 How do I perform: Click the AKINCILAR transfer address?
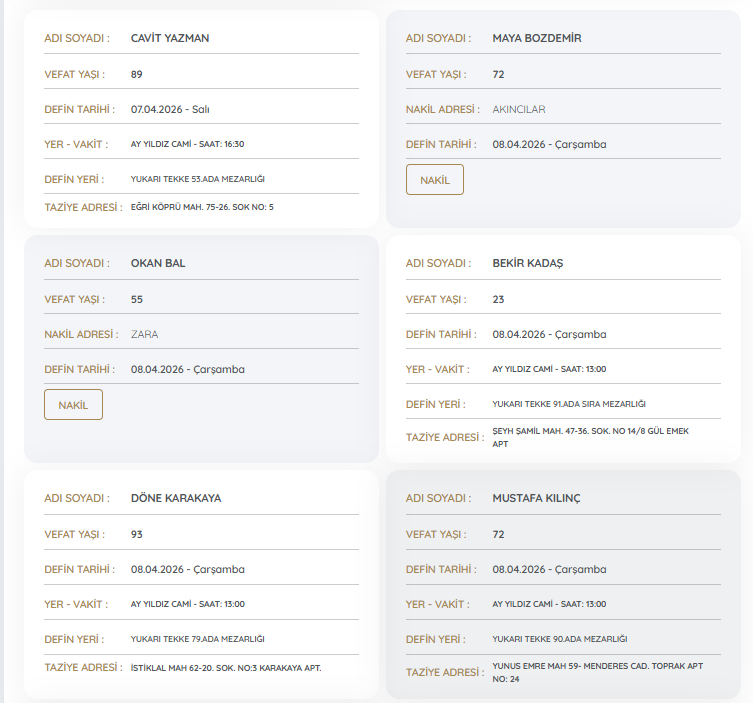(519, 109)
